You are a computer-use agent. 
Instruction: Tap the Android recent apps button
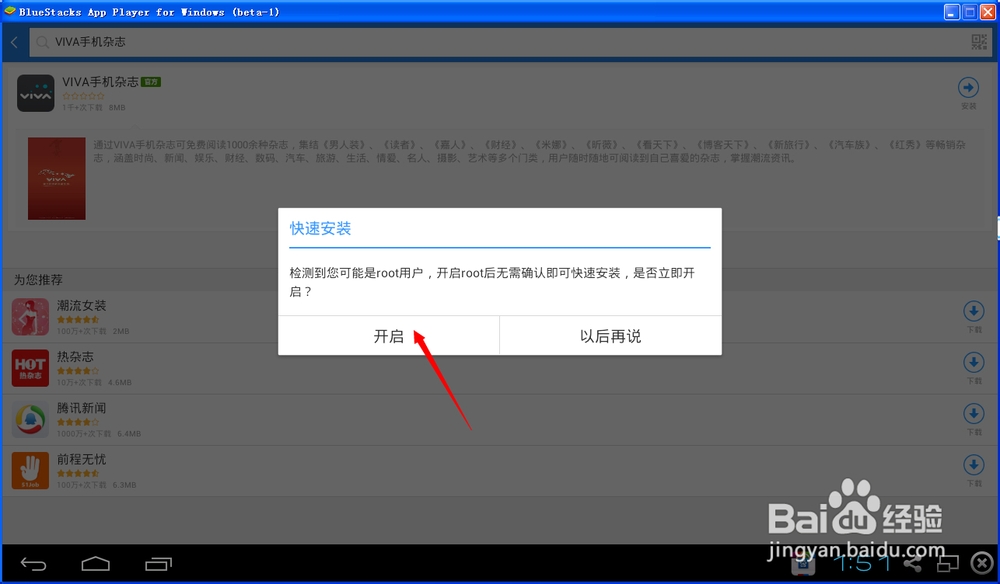[158, 564]
